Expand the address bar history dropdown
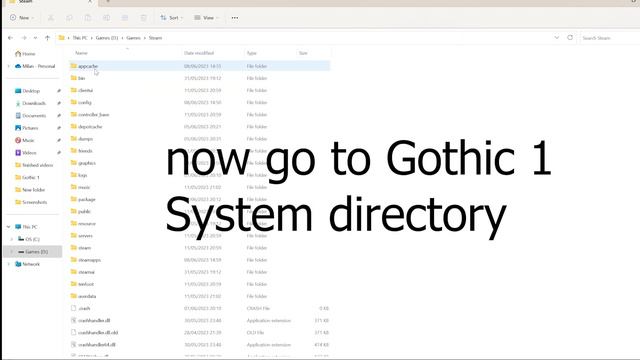Viewport: 640px width, 360px height. click(557, 38)
